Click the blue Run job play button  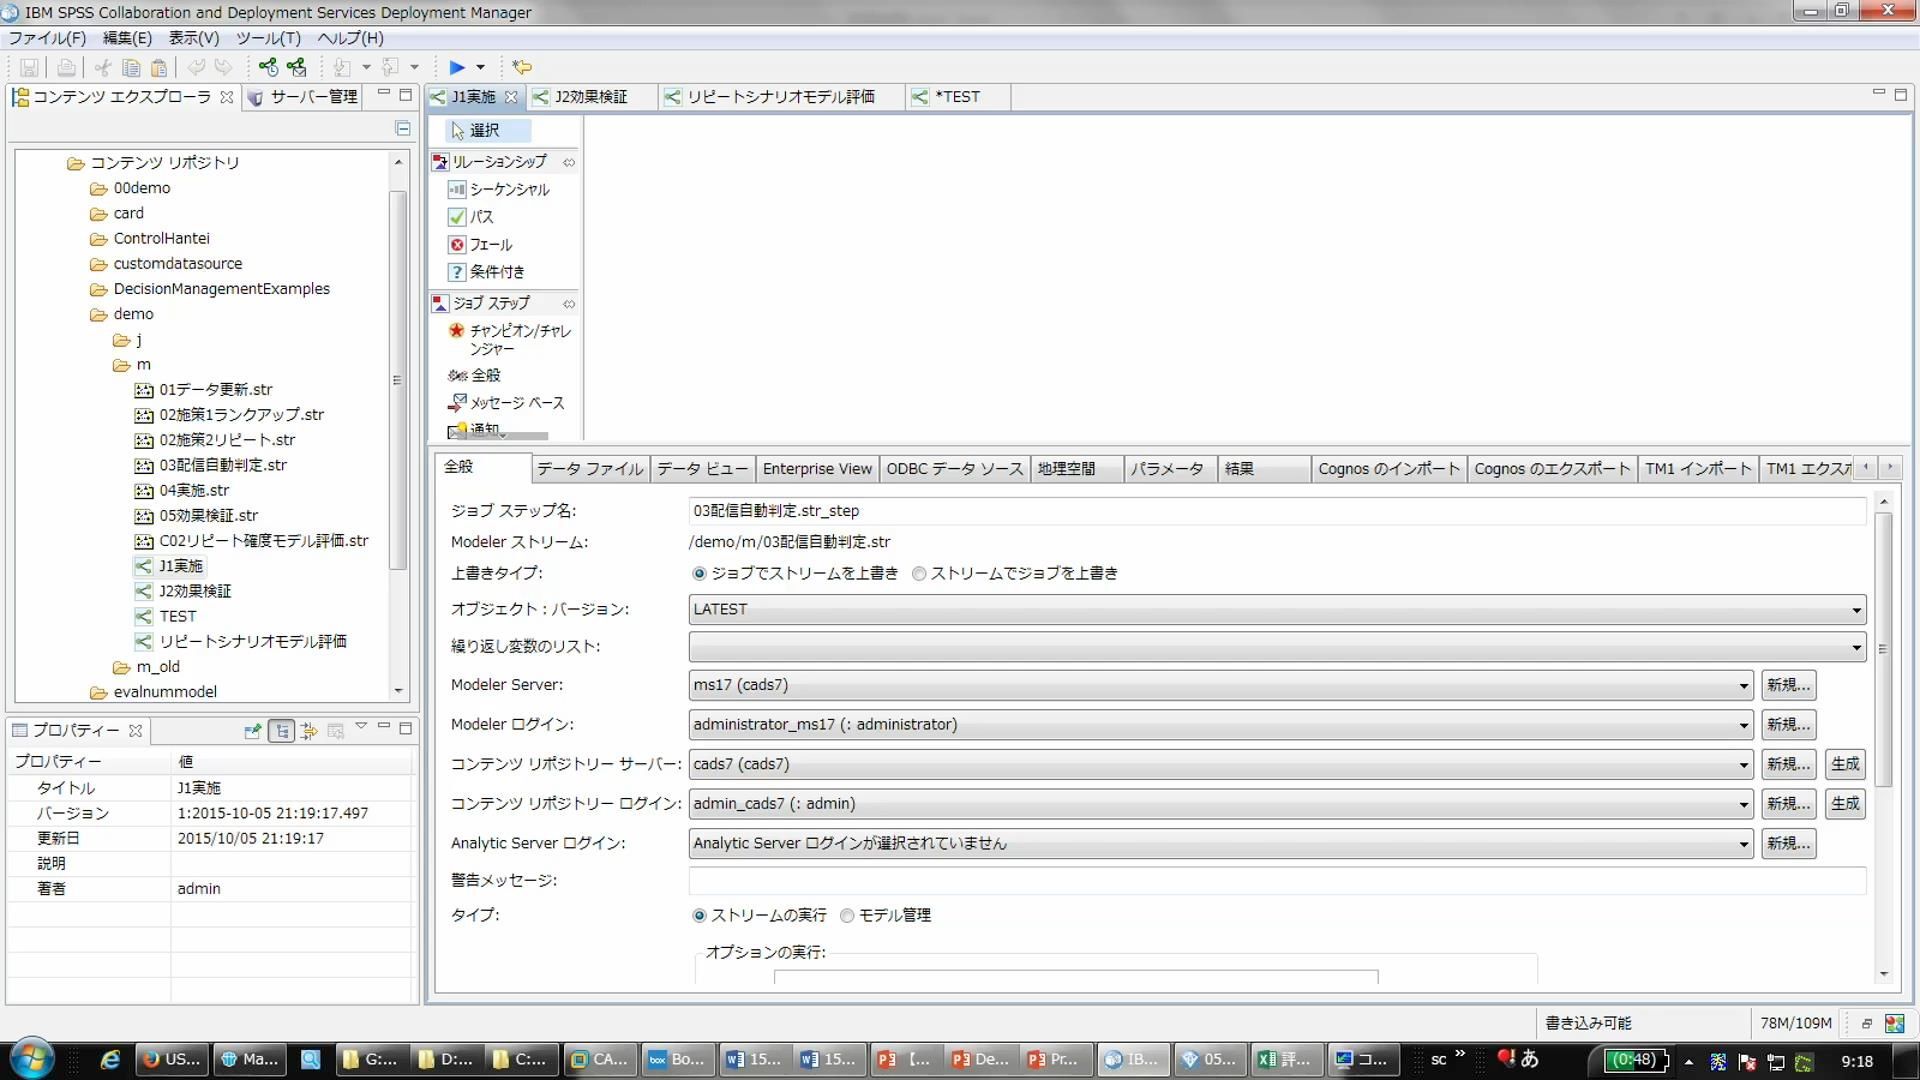point(456,67)
